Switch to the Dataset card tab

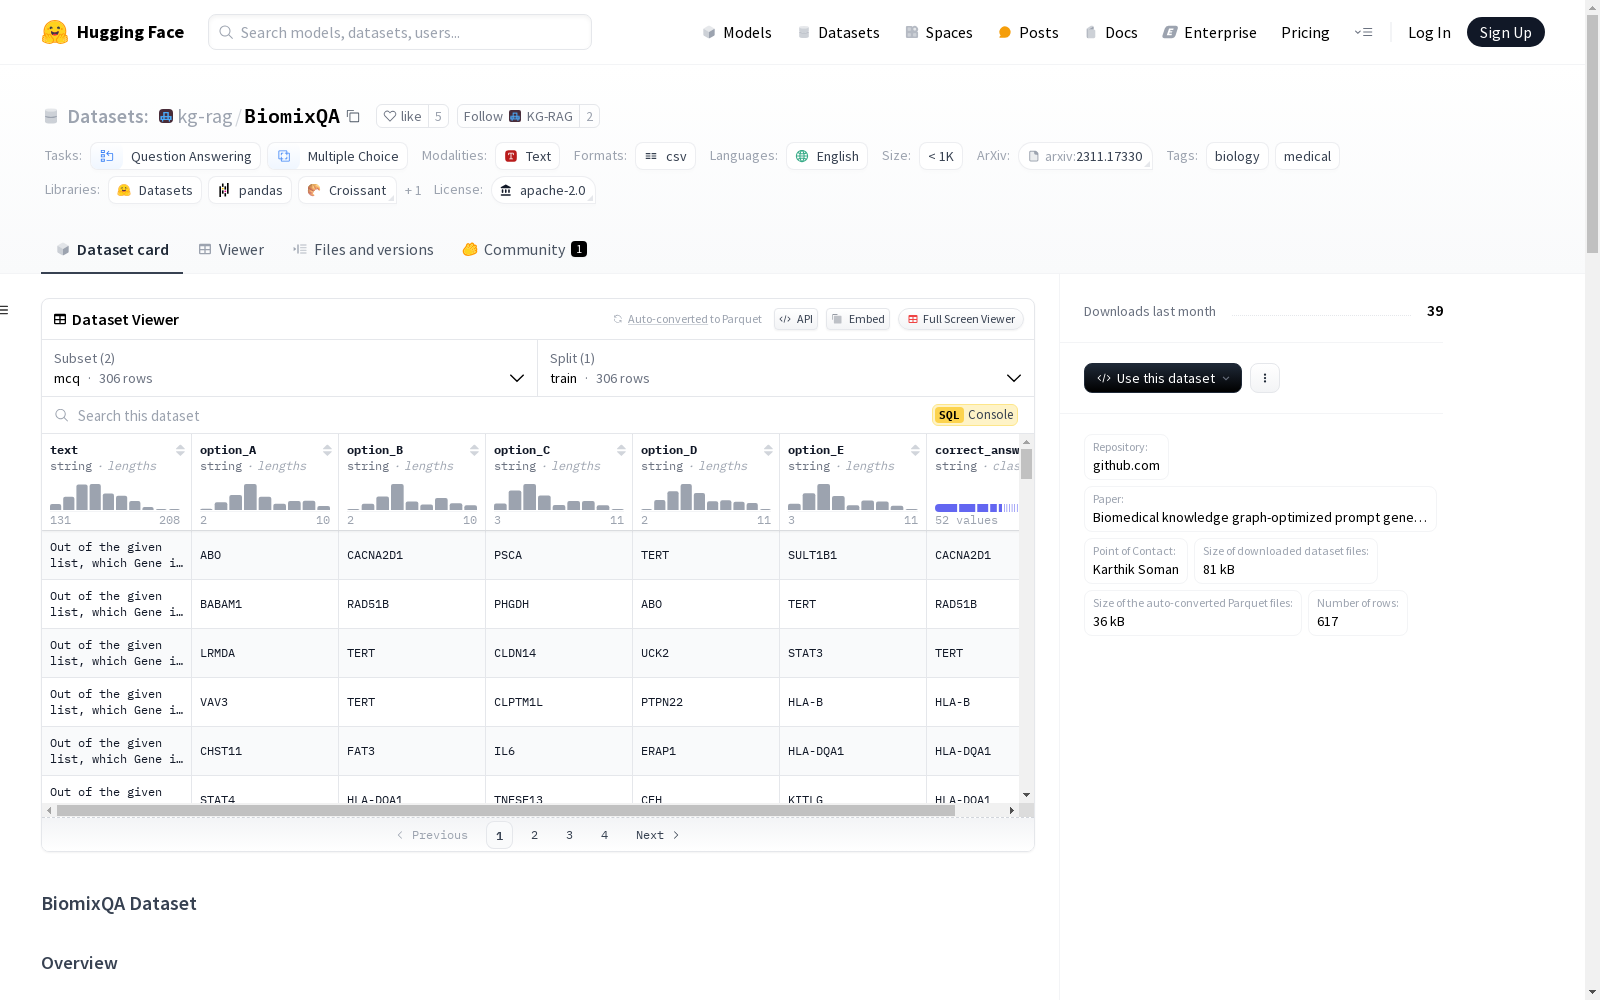(112, 250)
